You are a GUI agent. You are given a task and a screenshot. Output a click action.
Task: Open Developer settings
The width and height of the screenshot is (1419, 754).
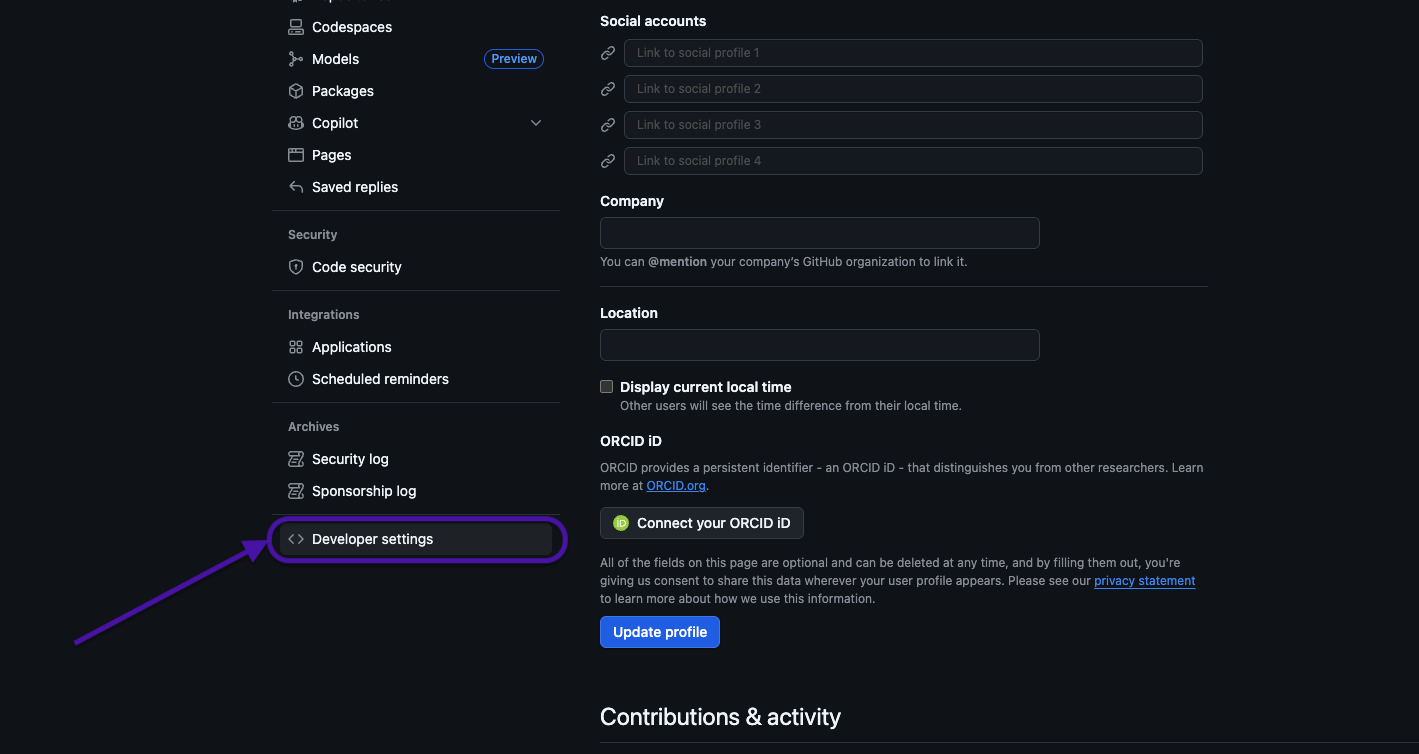416,539
